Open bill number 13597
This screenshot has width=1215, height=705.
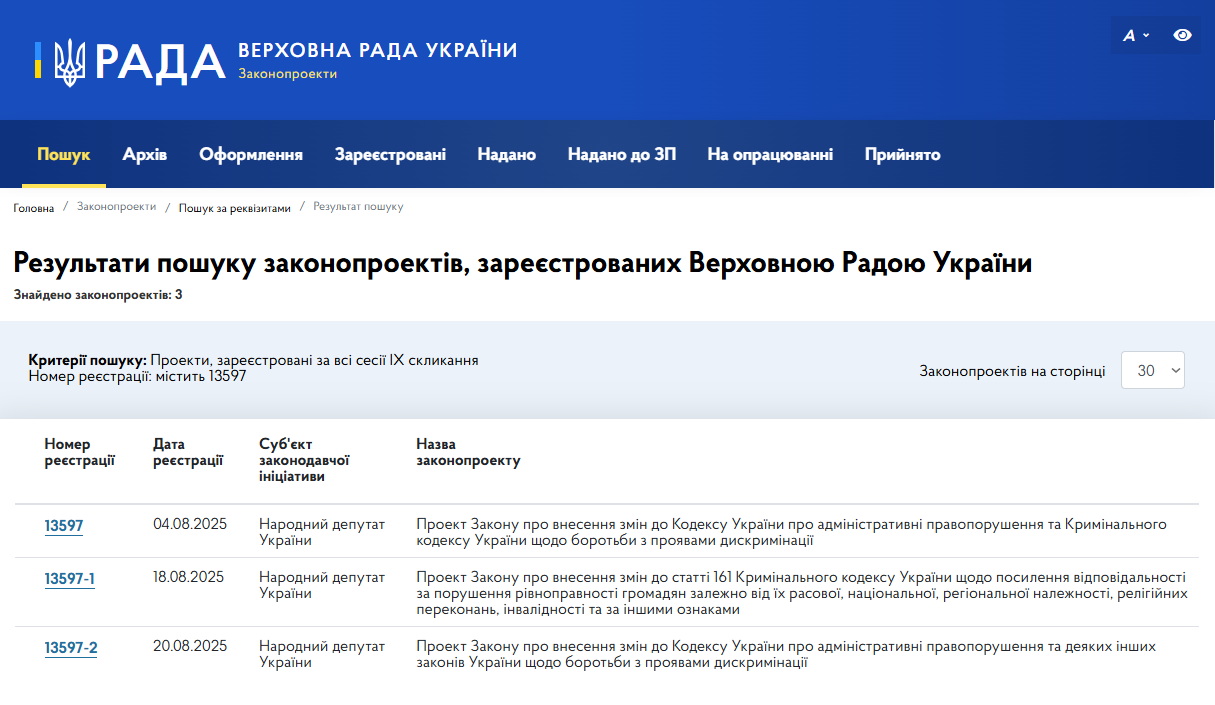(64, 526)
